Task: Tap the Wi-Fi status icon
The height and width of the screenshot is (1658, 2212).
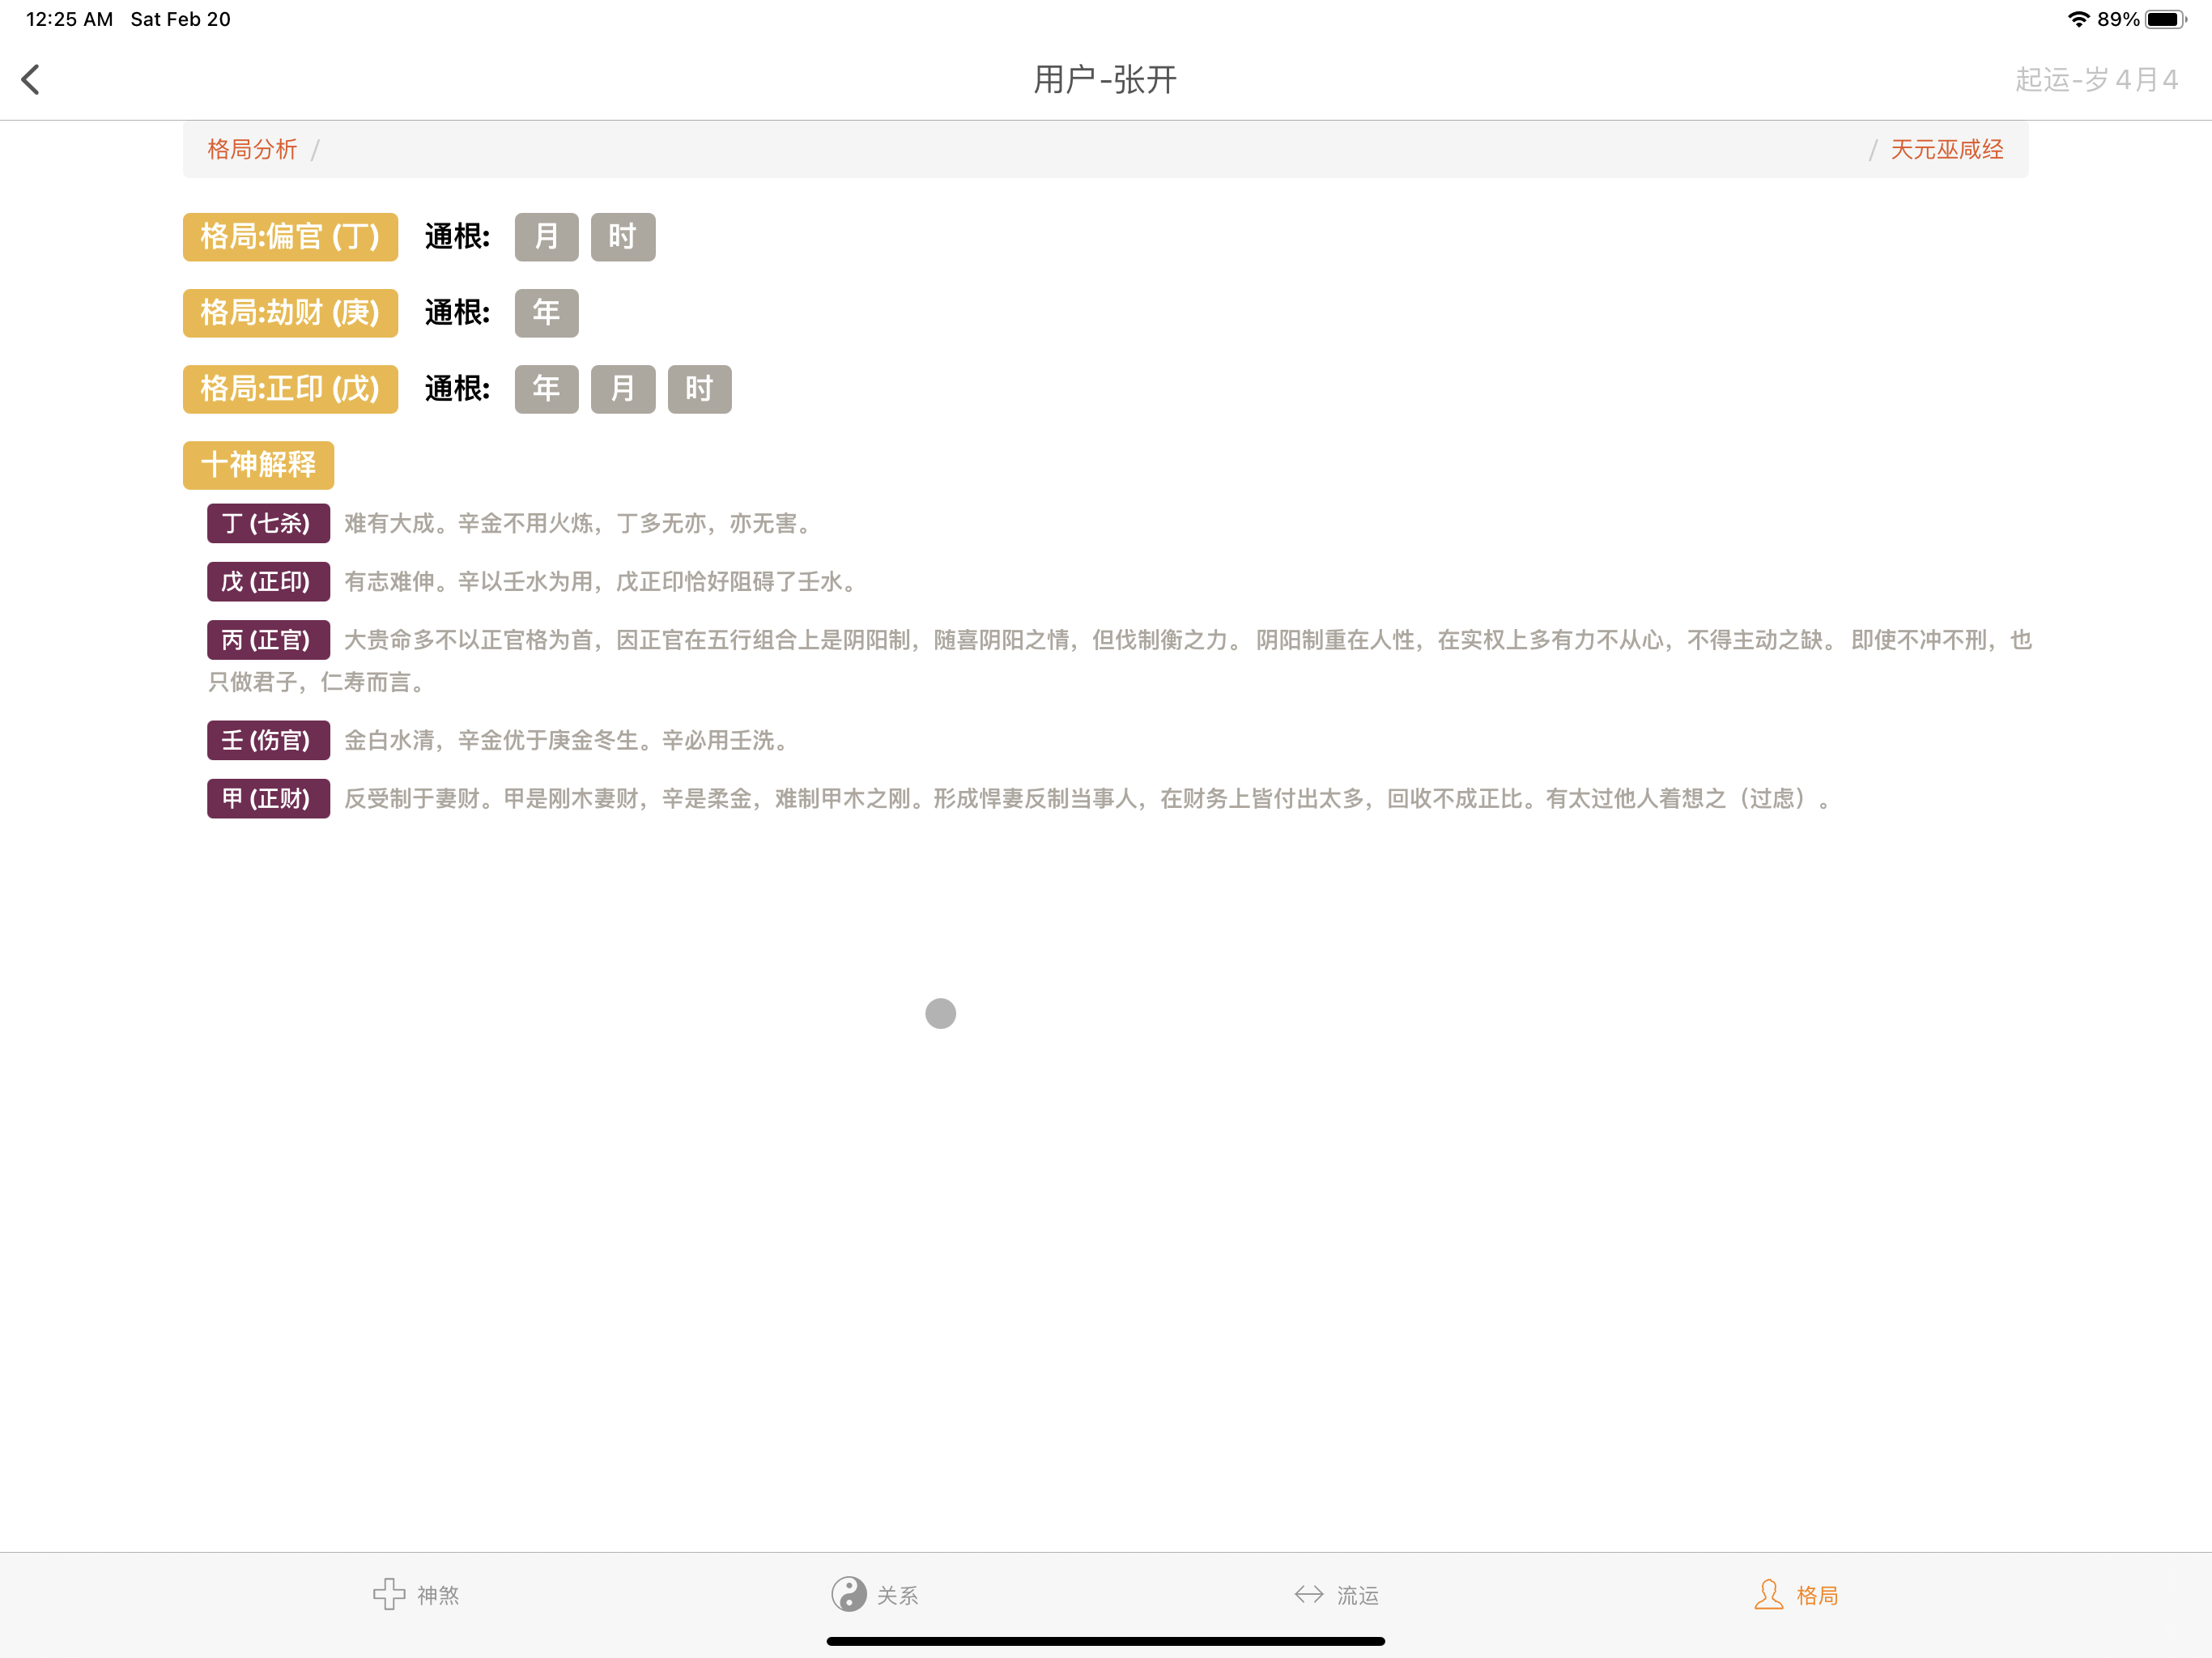Action: [2079, 19]
